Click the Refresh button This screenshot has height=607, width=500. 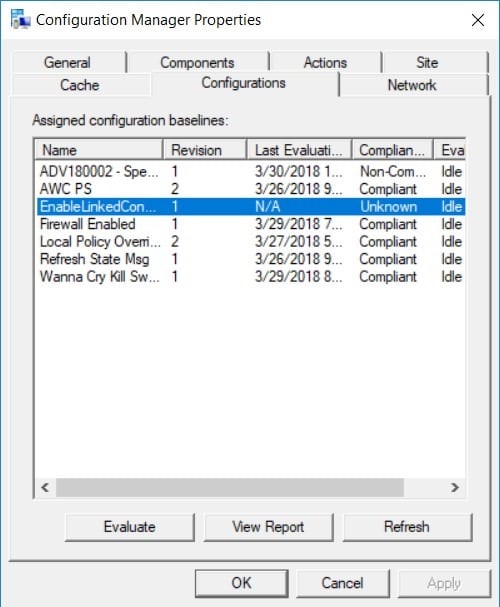click(x=407, y=527)
